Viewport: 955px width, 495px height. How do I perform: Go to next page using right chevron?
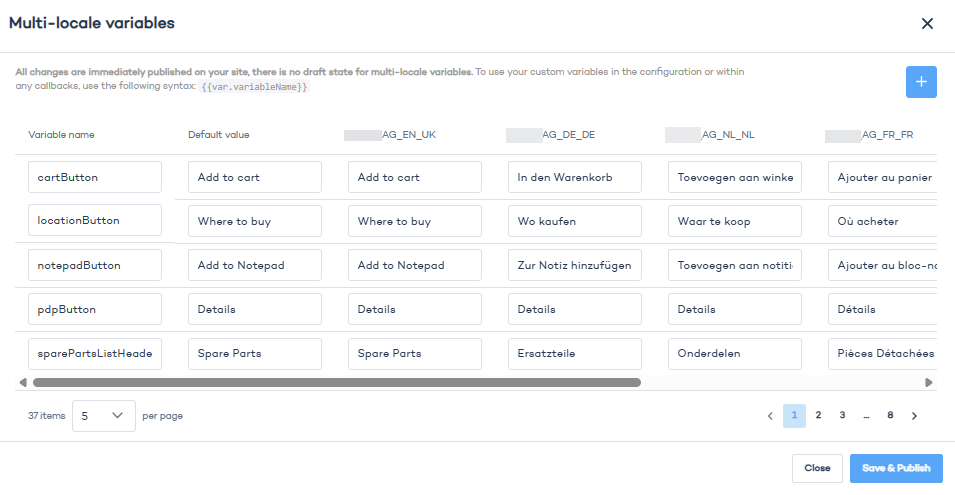914,415
